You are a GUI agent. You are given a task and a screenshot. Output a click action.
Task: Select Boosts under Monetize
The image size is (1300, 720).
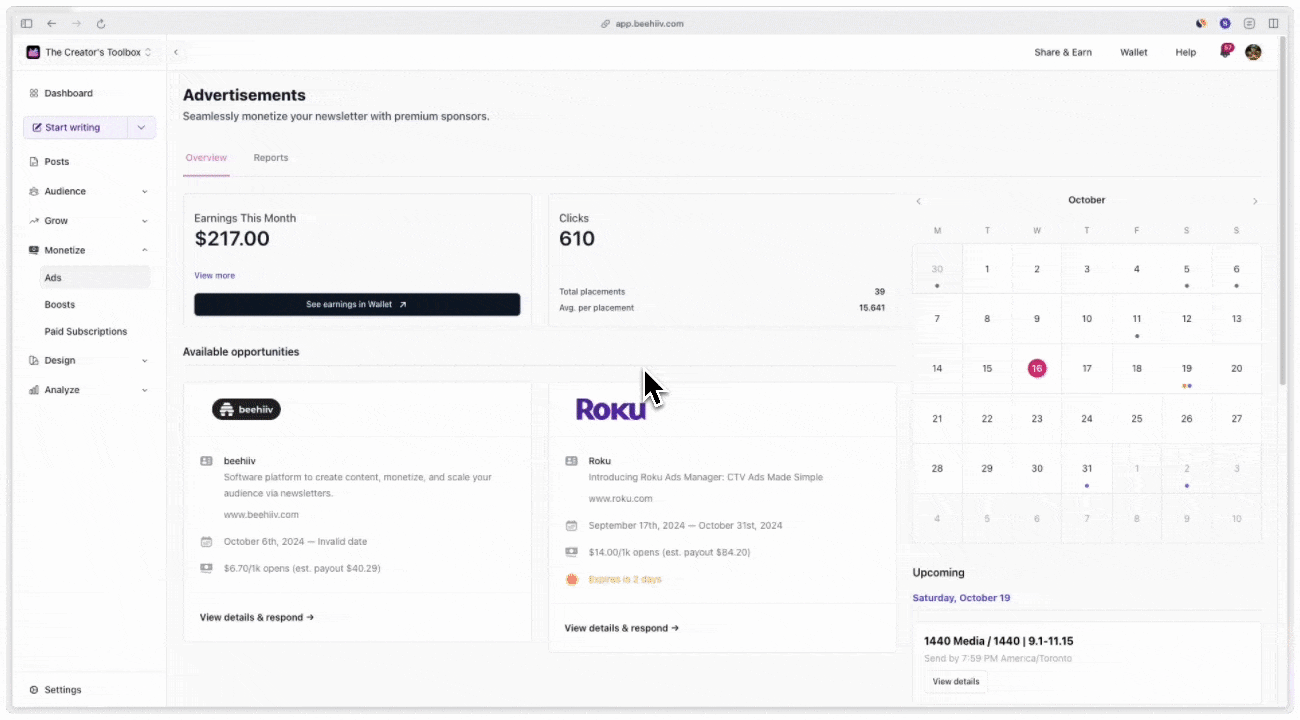click(60, 304)
